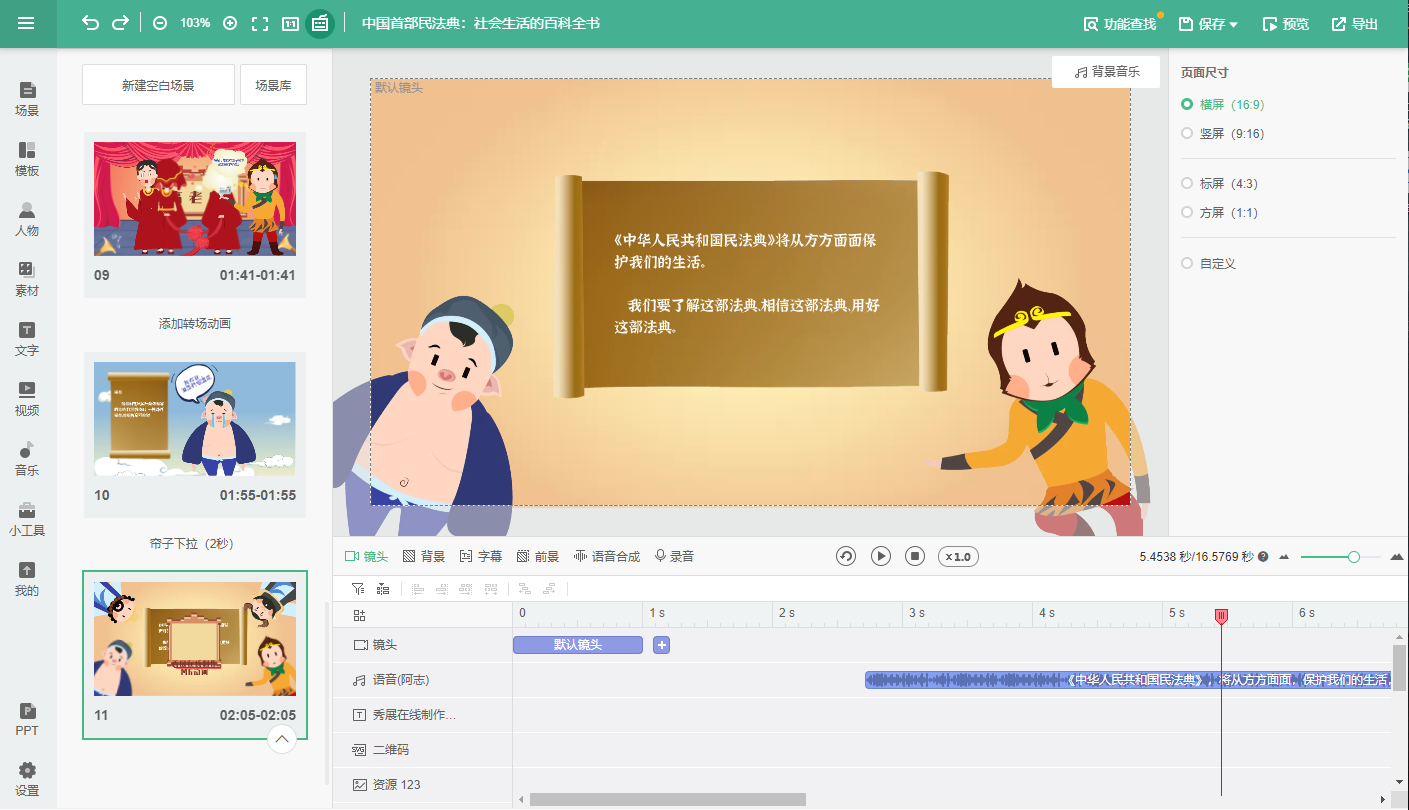
Task: Open 音乐 music panel in sidebar
Action: tap(27, 459)
